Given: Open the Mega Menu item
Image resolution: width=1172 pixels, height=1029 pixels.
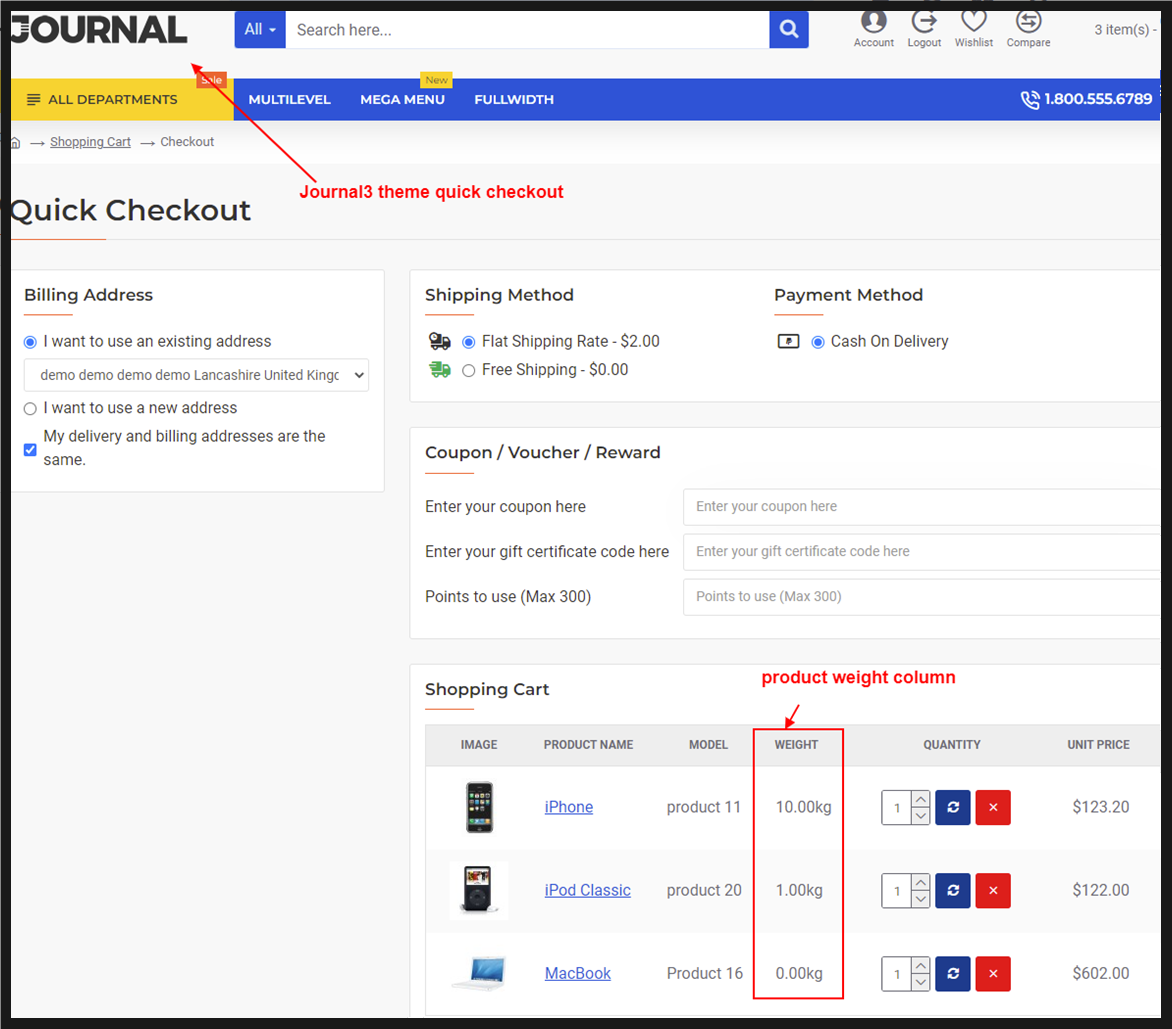Looking at the screenshot, I should click(x=402, y=100).
